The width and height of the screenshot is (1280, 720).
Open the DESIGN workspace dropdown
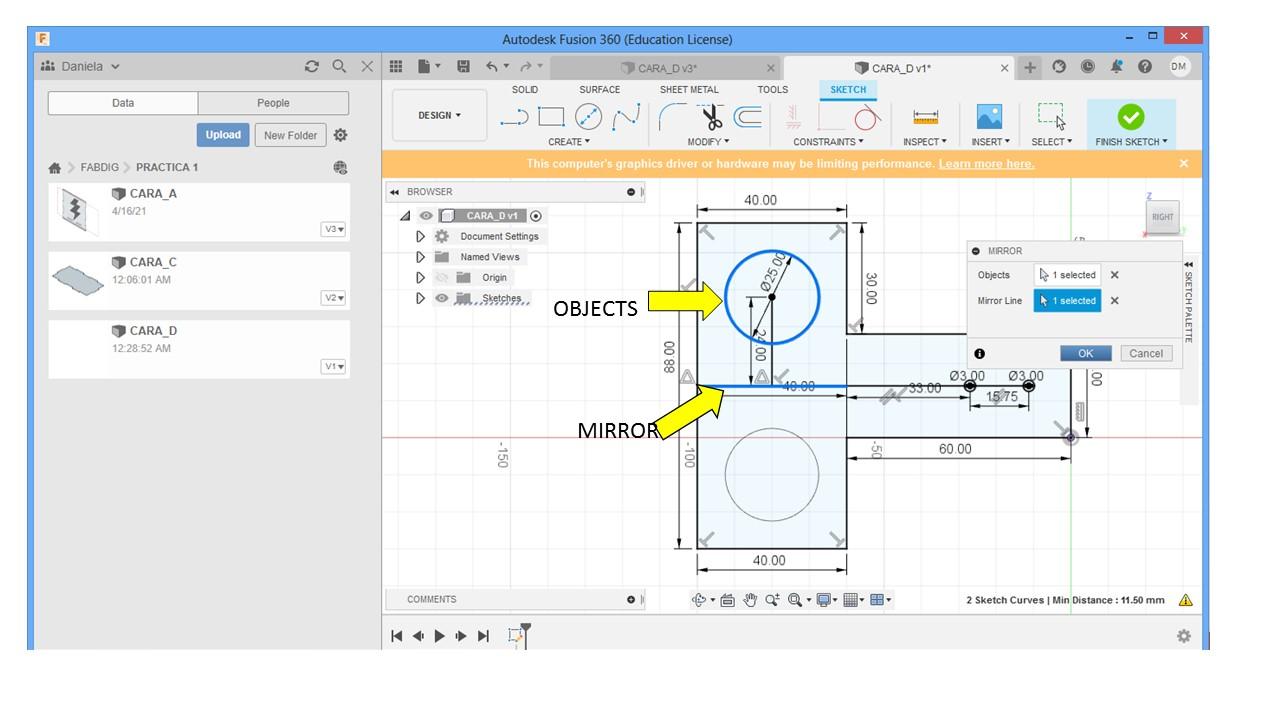(440, 116)
